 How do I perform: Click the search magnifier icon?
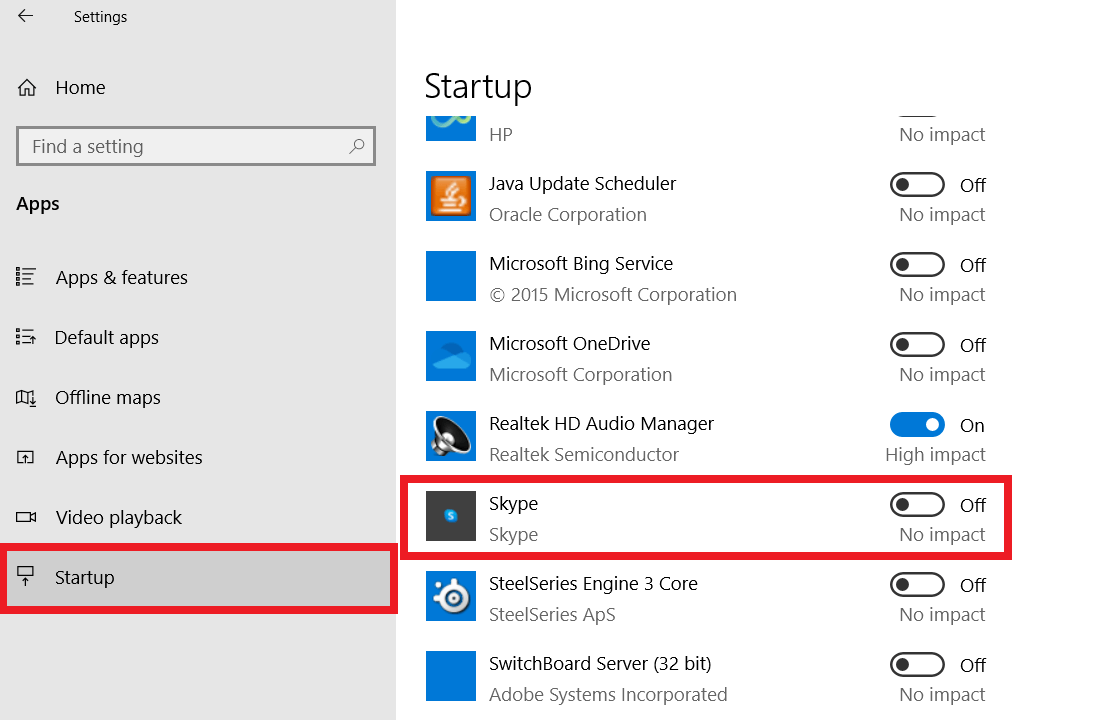pos(357,146)
